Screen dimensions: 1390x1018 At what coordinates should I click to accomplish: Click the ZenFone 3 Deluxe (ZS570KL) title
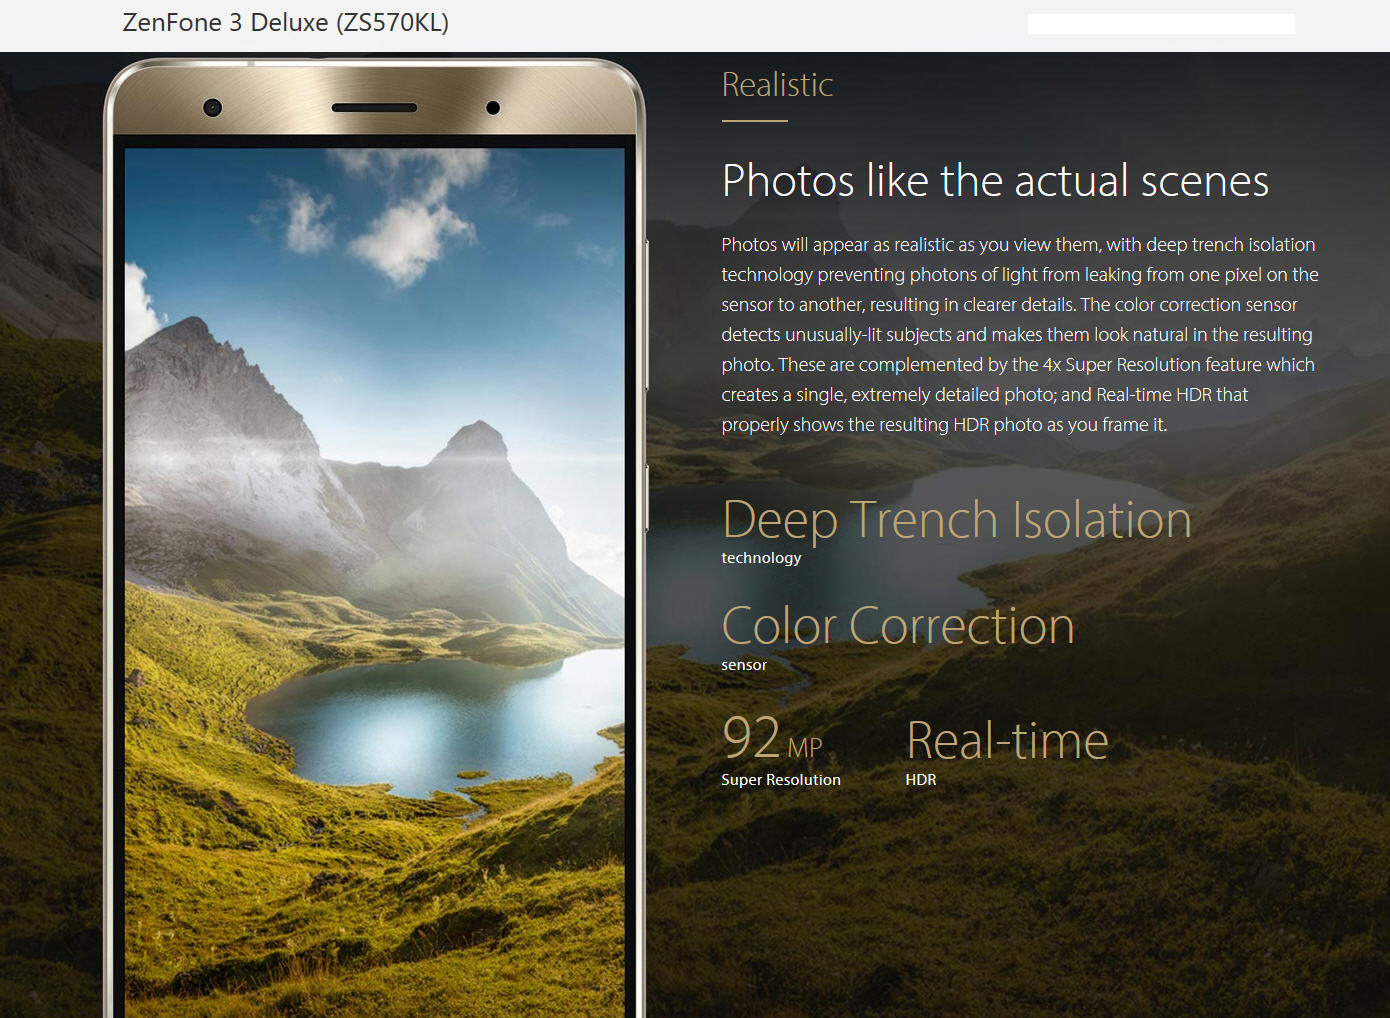coord(285,23)
